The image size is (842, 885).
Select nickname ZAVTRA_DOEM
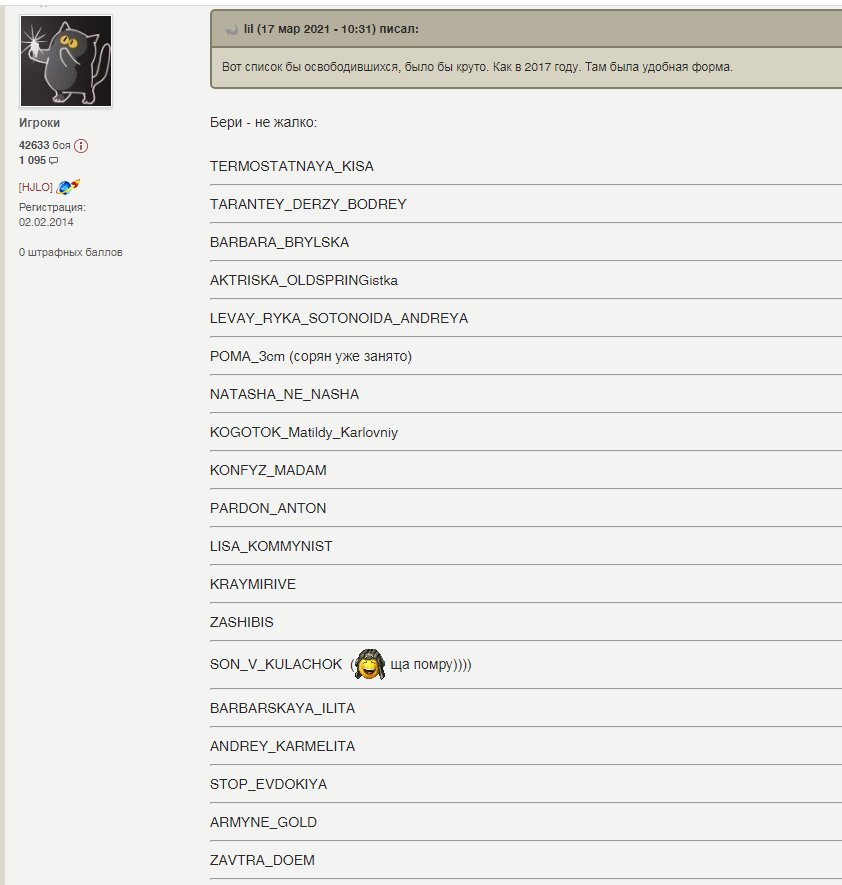pyautogui.click(x=262, y=860)
